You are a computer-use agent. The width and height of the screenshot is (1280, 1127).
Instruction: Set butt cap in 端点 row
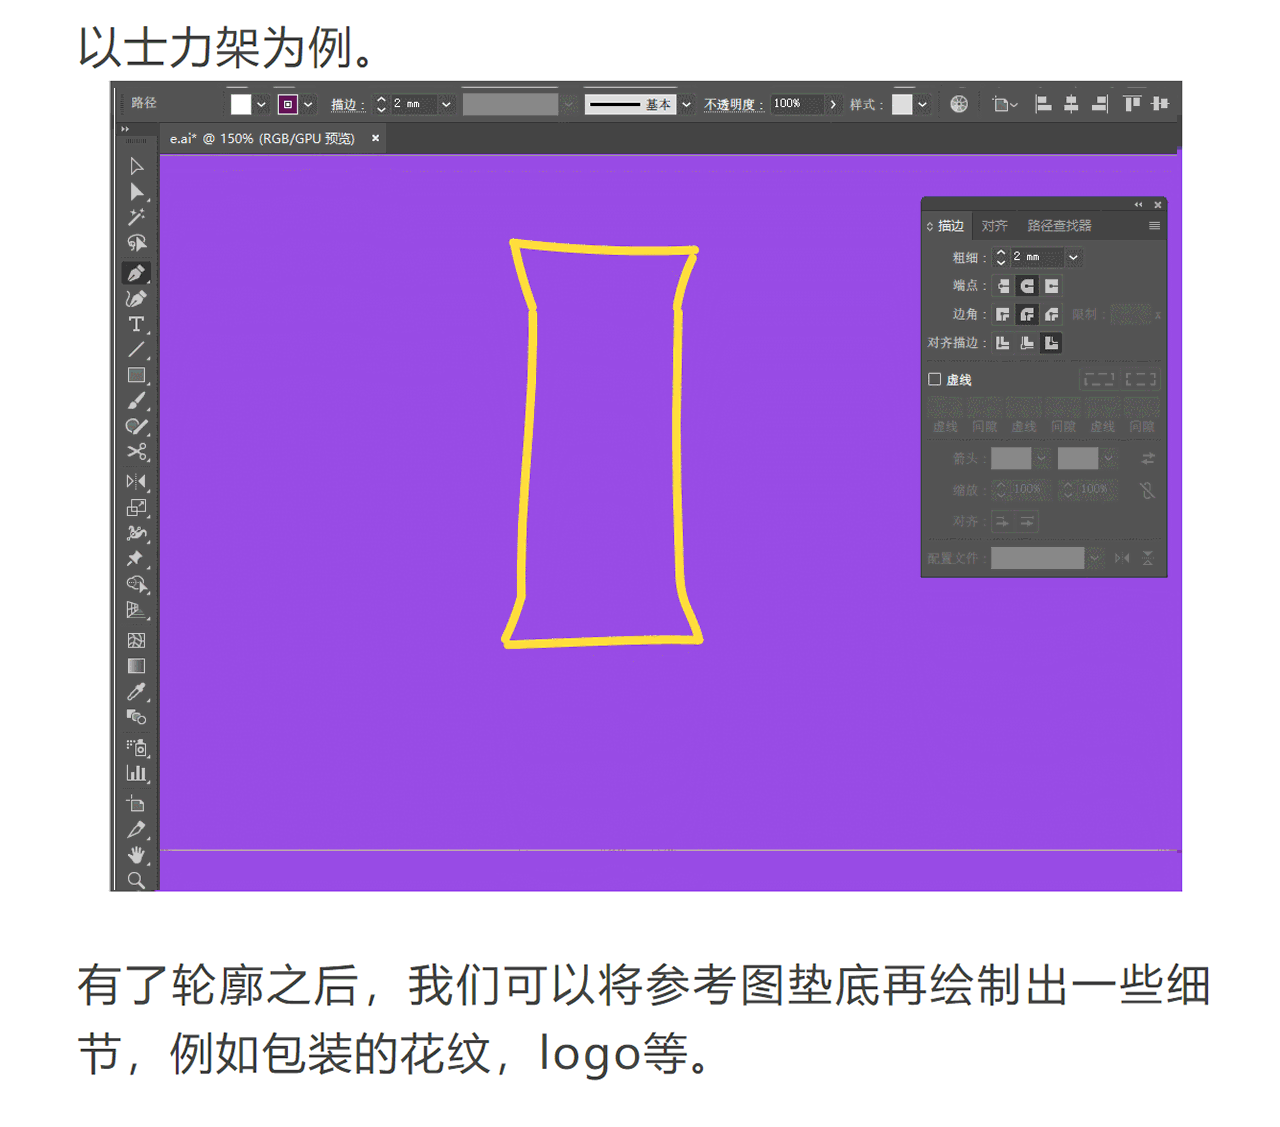[x=1003, y=286]
